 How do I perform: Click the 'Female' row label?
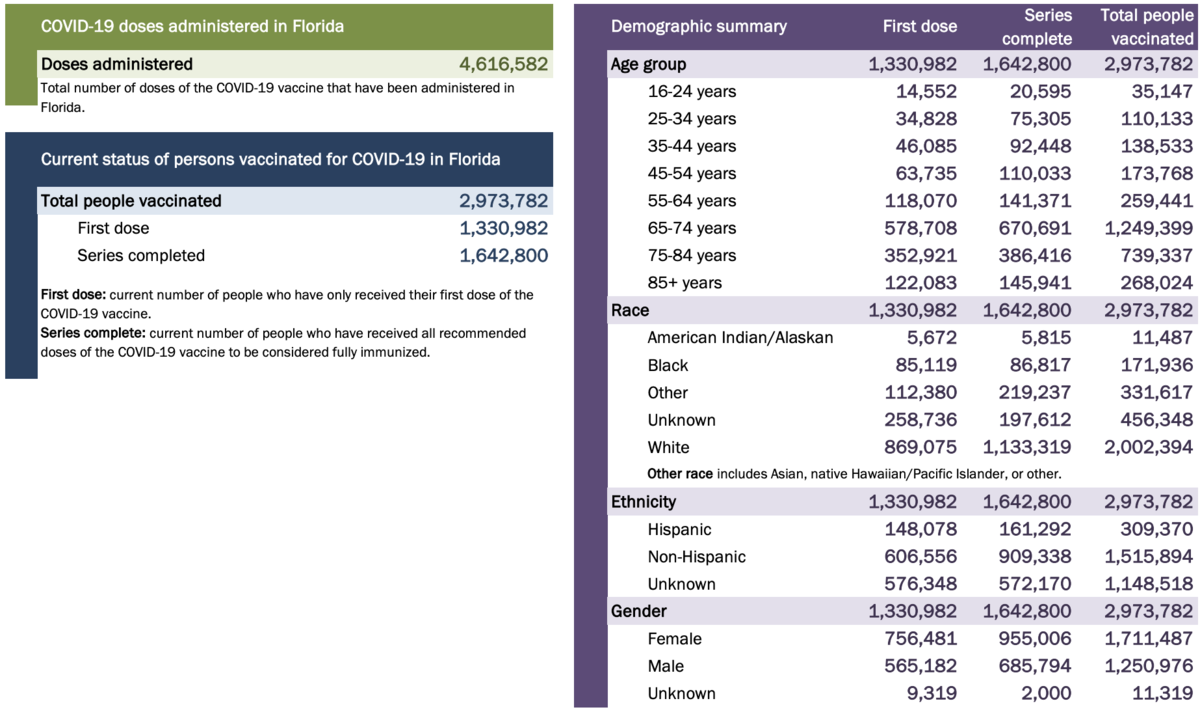pyautogui.click(x=675, y=639)
